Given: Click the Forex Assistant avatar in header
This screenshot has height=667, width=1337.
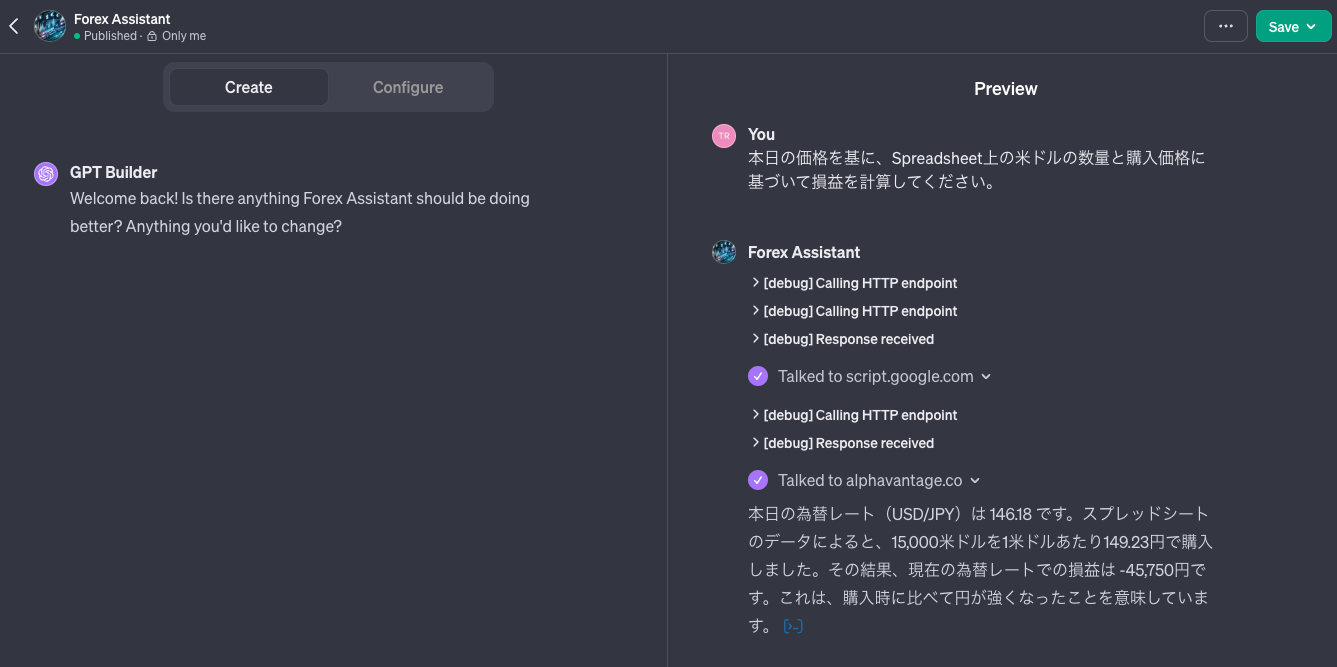Looking at the screenshot, I should point(50,27).
